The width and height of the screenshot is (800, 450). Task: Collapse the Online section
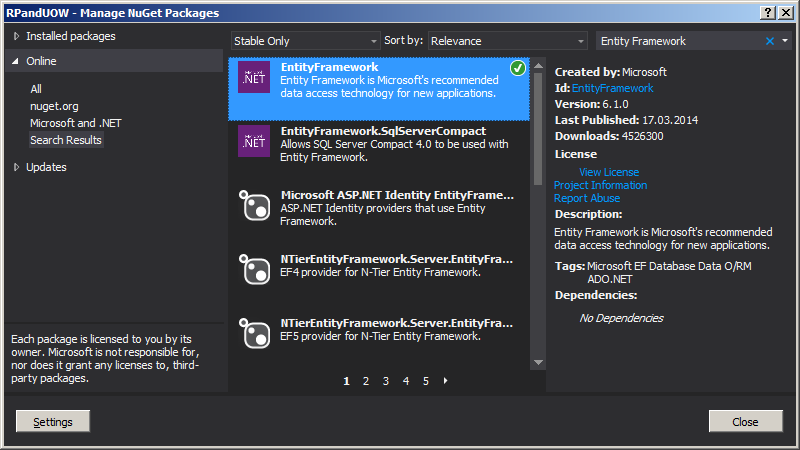pyautogui.click(x=17, y=62)
